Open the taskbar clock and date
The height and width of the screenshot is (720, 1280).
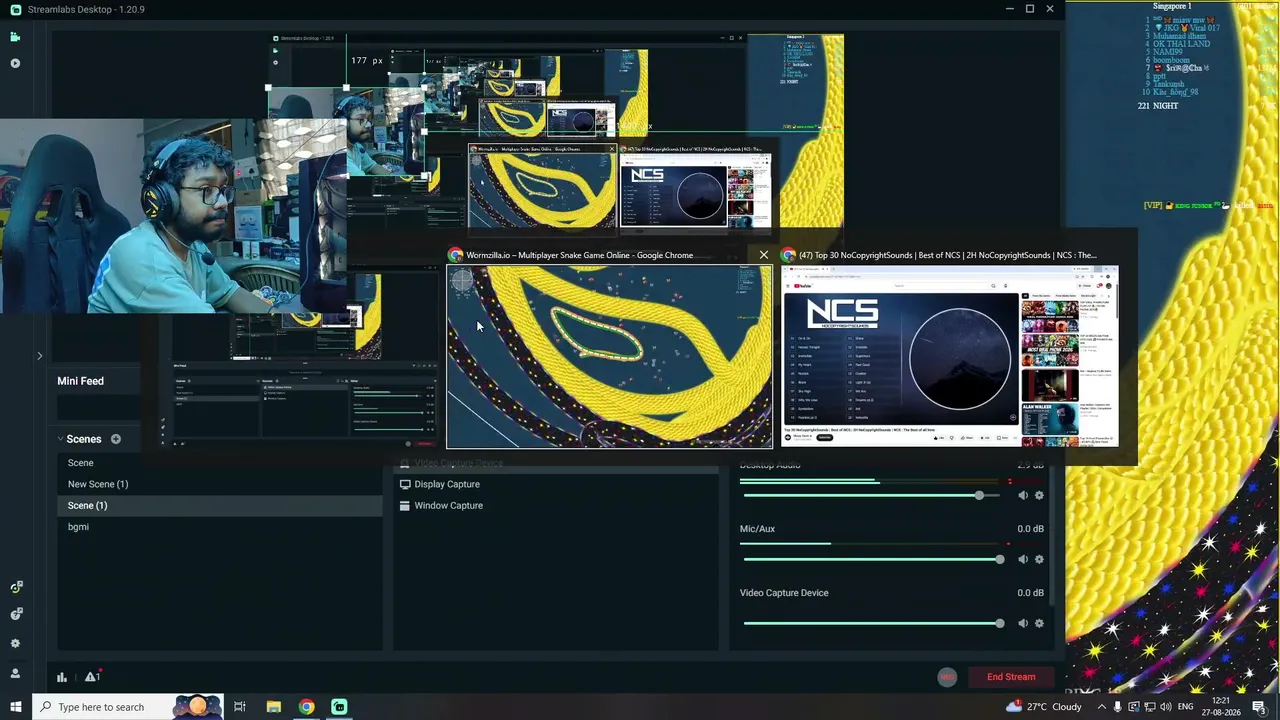tap(1221, 707)
